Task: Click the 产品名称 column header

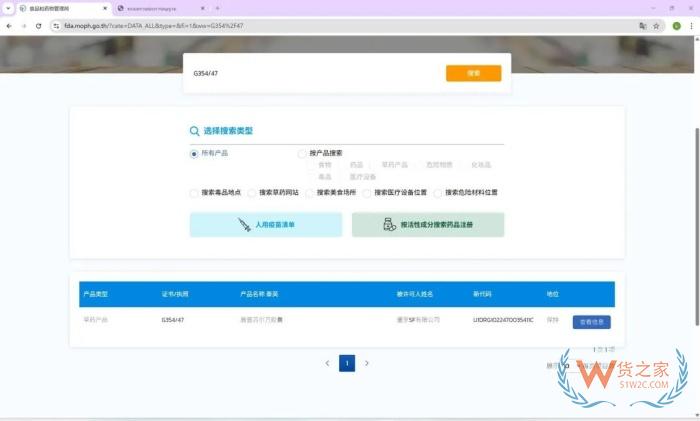Action: [259, 294]
